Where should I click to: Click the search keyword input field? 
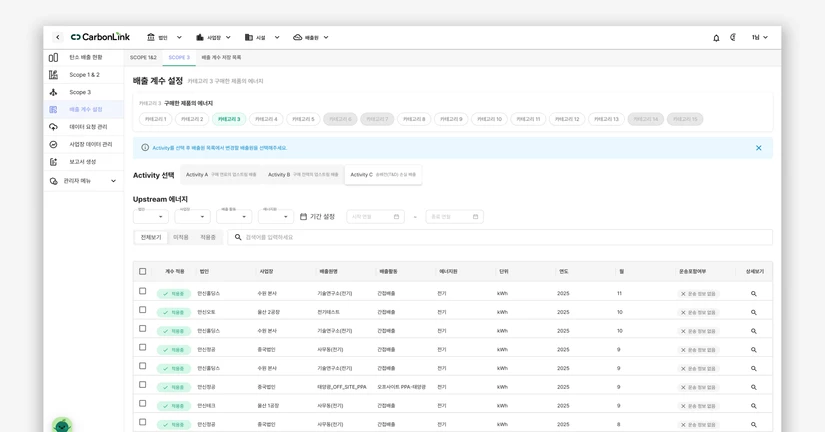click(500, 237)
